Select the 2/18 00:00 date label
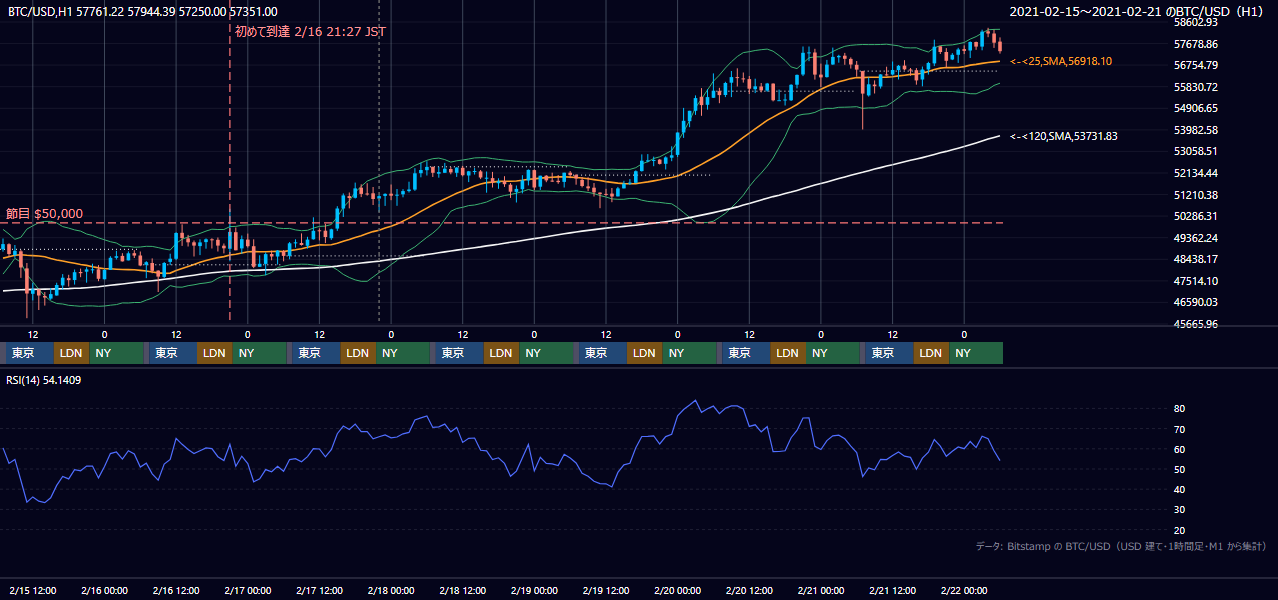The height and width of the screenshot is (600, 1278). pyautogui.click(x=391, y=591)
